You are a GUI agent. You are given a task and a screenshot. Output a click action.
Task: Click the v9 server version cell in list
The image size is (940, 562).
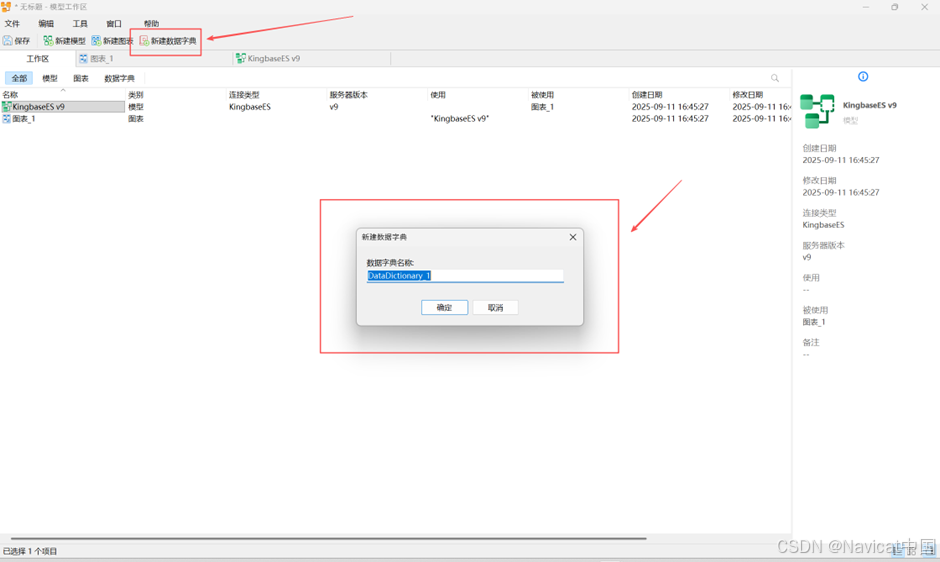click(334, 107)
